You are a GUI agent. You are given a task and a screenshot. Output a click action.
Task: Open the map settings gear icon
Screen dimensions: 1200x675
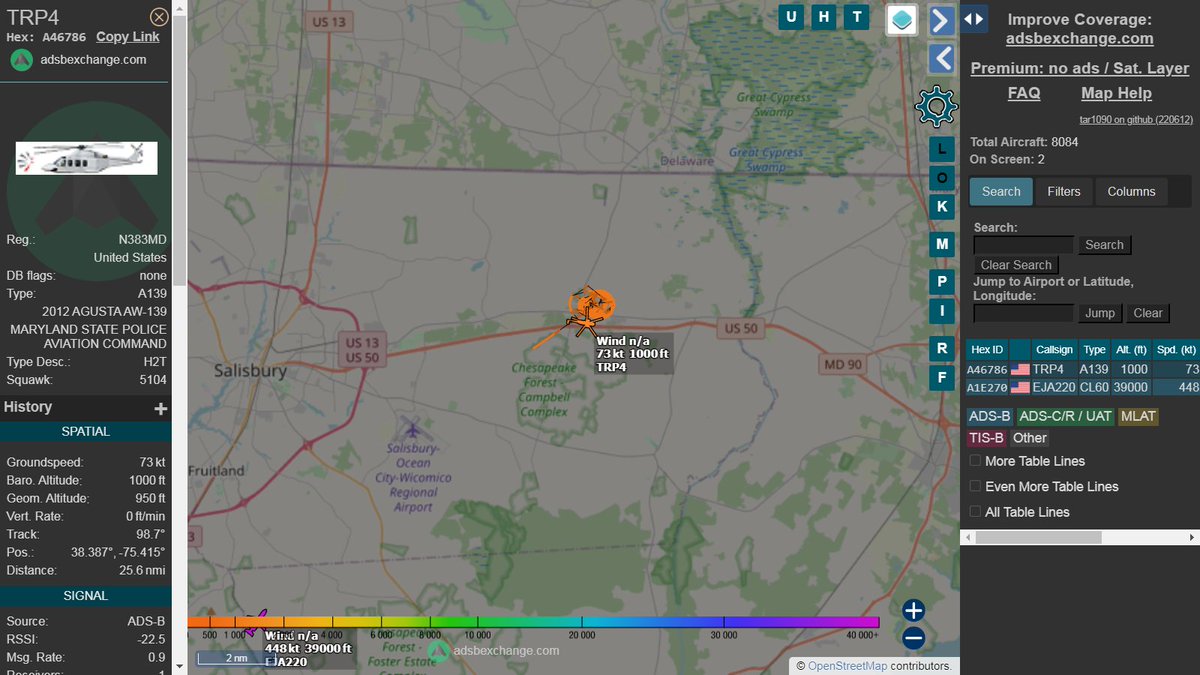[936, 106]
